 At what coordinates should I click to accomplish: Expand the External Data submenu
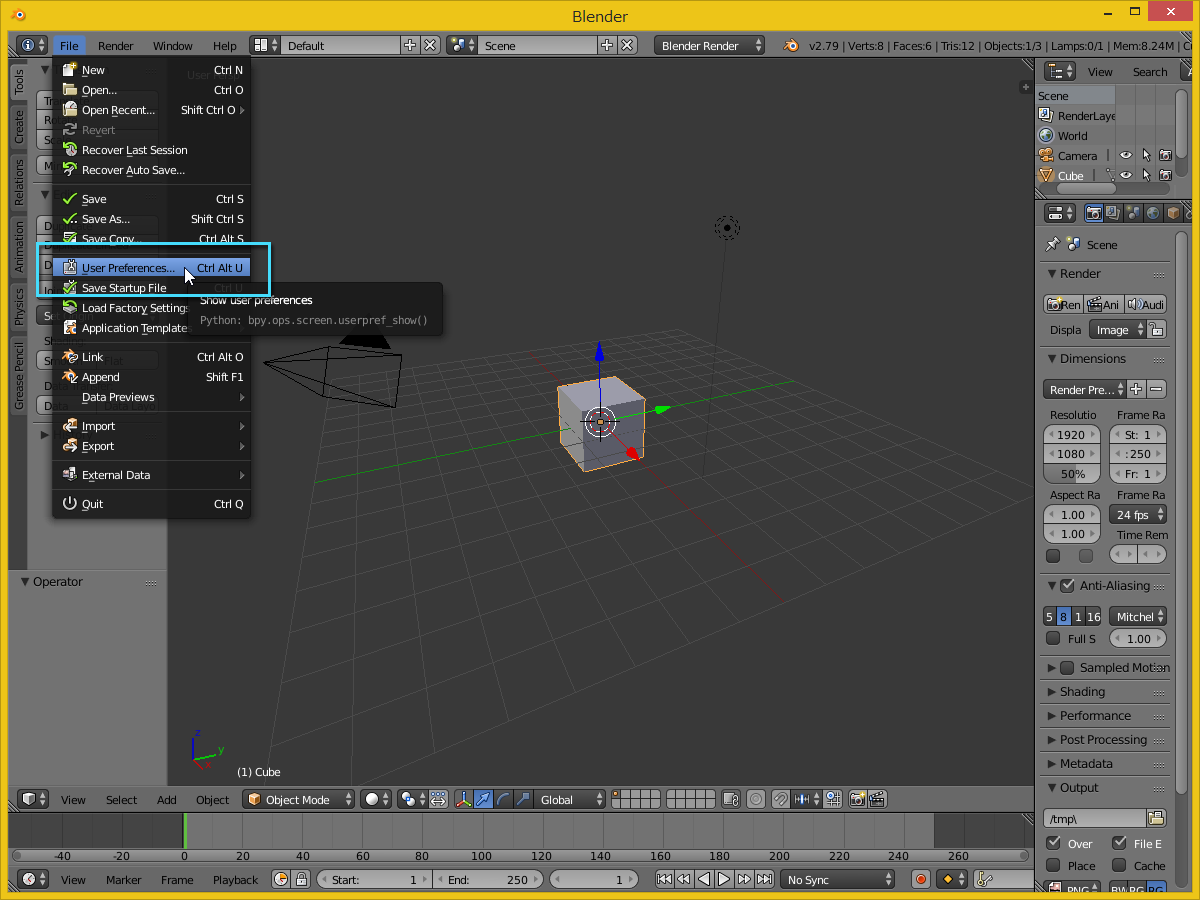[x=151, y=475]
